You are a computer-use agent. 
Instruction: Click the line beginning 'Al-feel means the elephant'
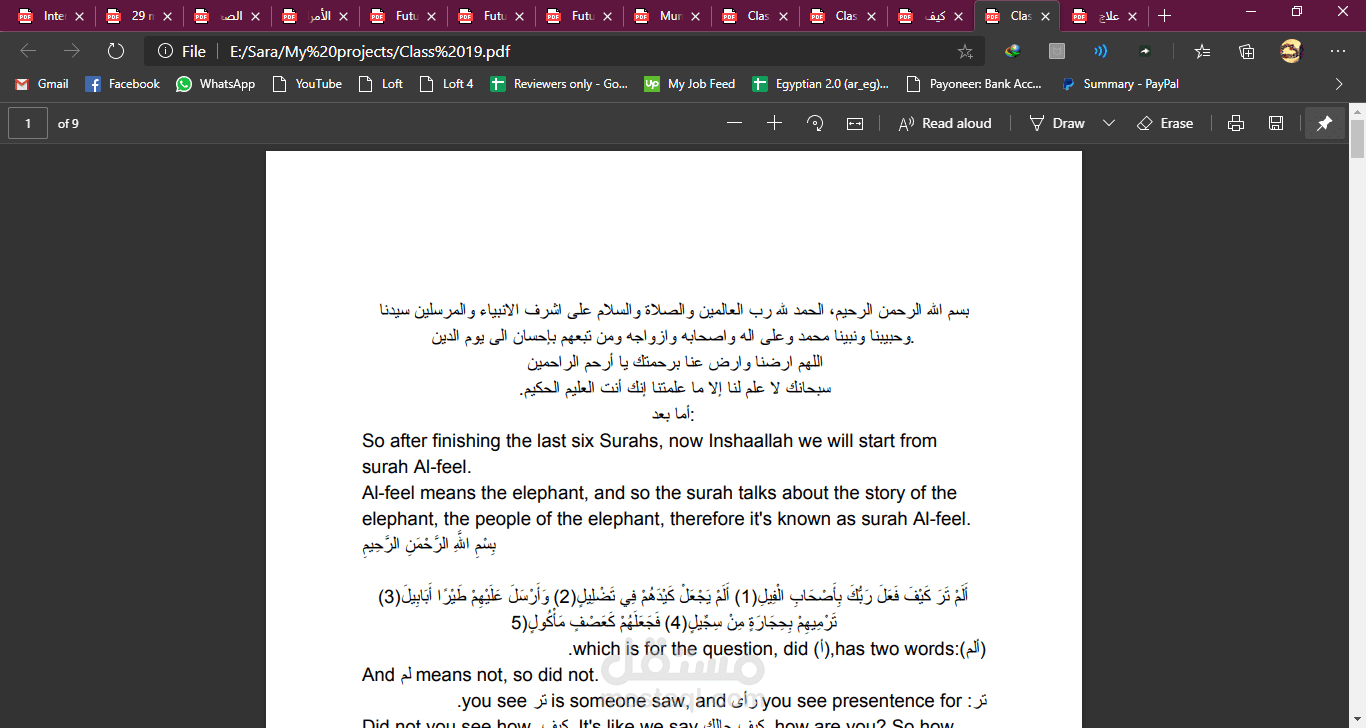point(659,493)
